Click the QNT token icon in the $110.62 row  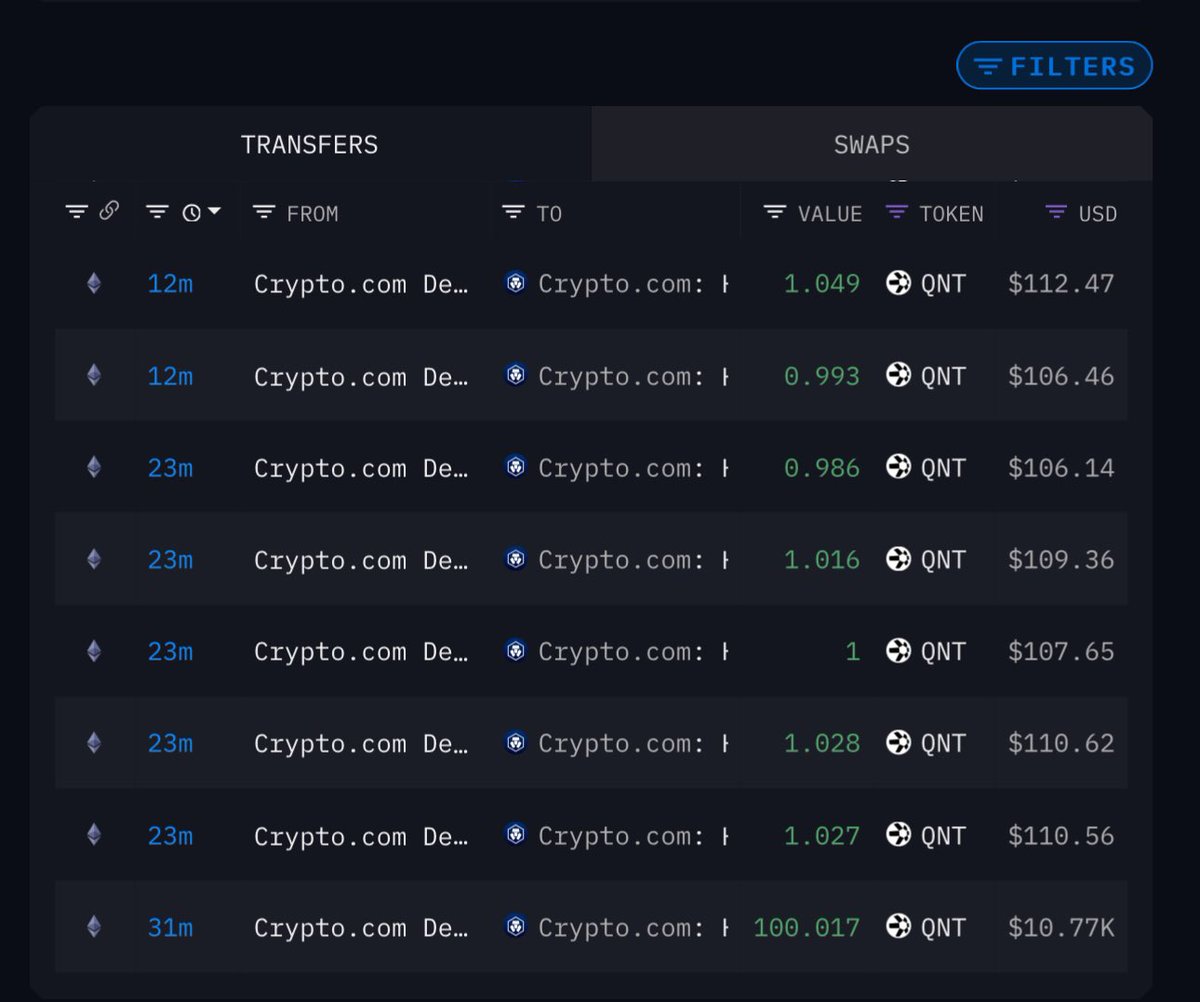898,743
